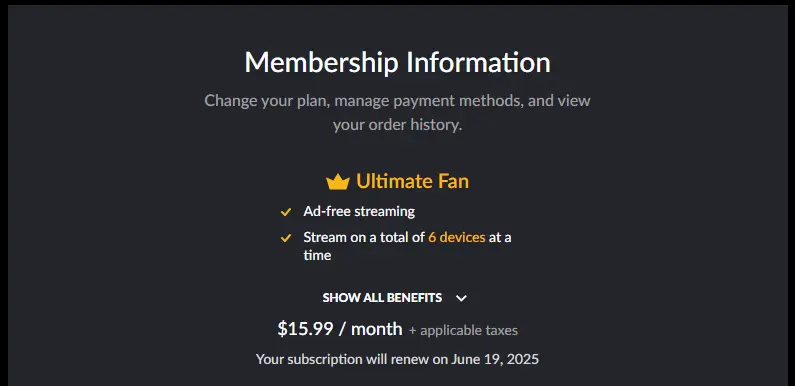Click the Ad-free streaming benefit text
Viewport: 795px width, 386px height.
tap(359, 212)
